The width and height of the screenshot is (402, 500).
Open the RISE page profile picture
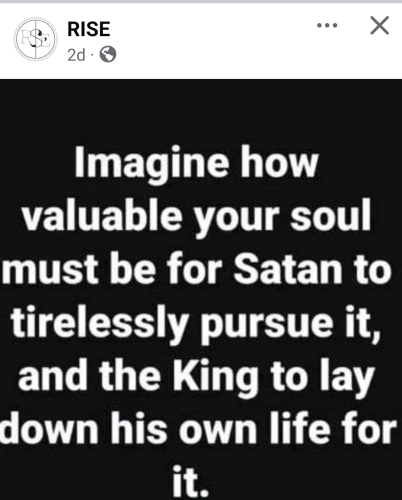[36, 39]
